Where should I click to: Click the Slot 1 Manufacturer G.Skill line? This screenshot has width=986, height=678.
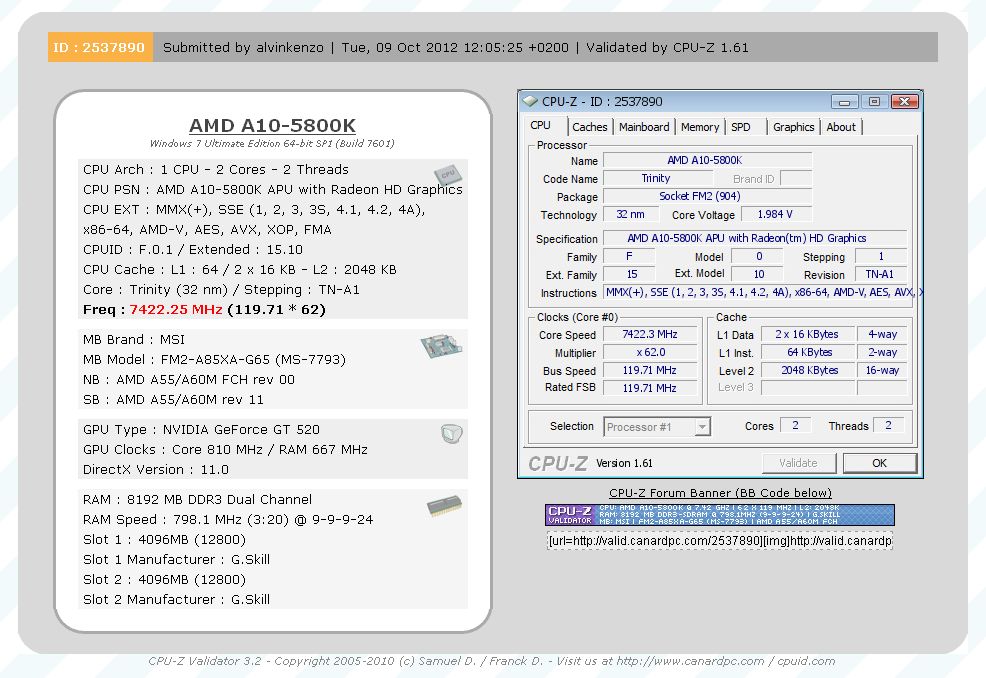click(x=177, y=560)
